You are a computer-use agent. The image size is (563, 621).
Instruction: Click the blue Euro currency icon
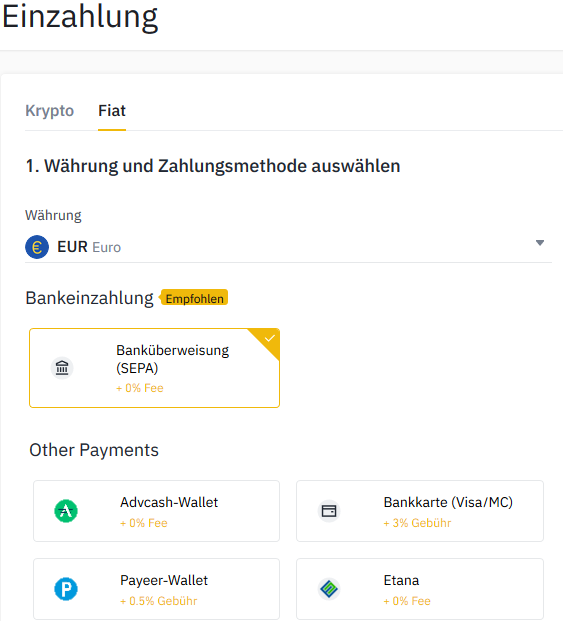click(x=37, y=247)
